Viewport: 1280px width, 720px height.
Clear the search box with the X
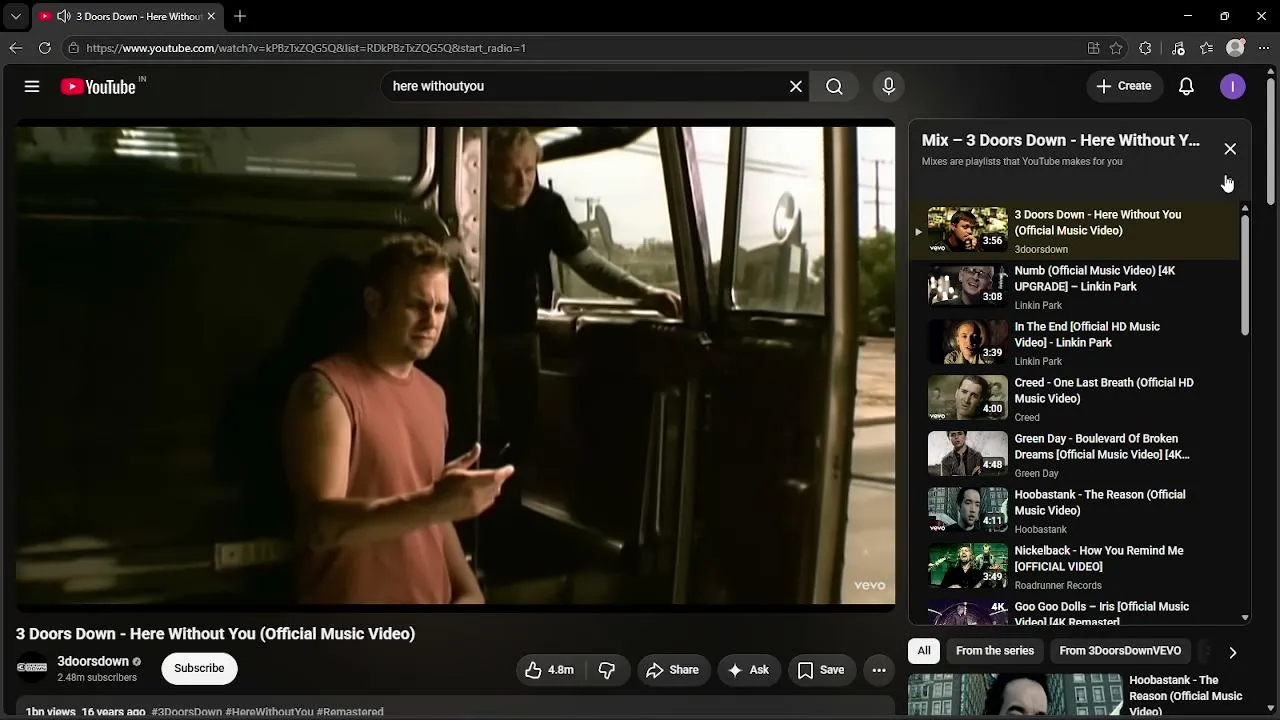(796, 86)
